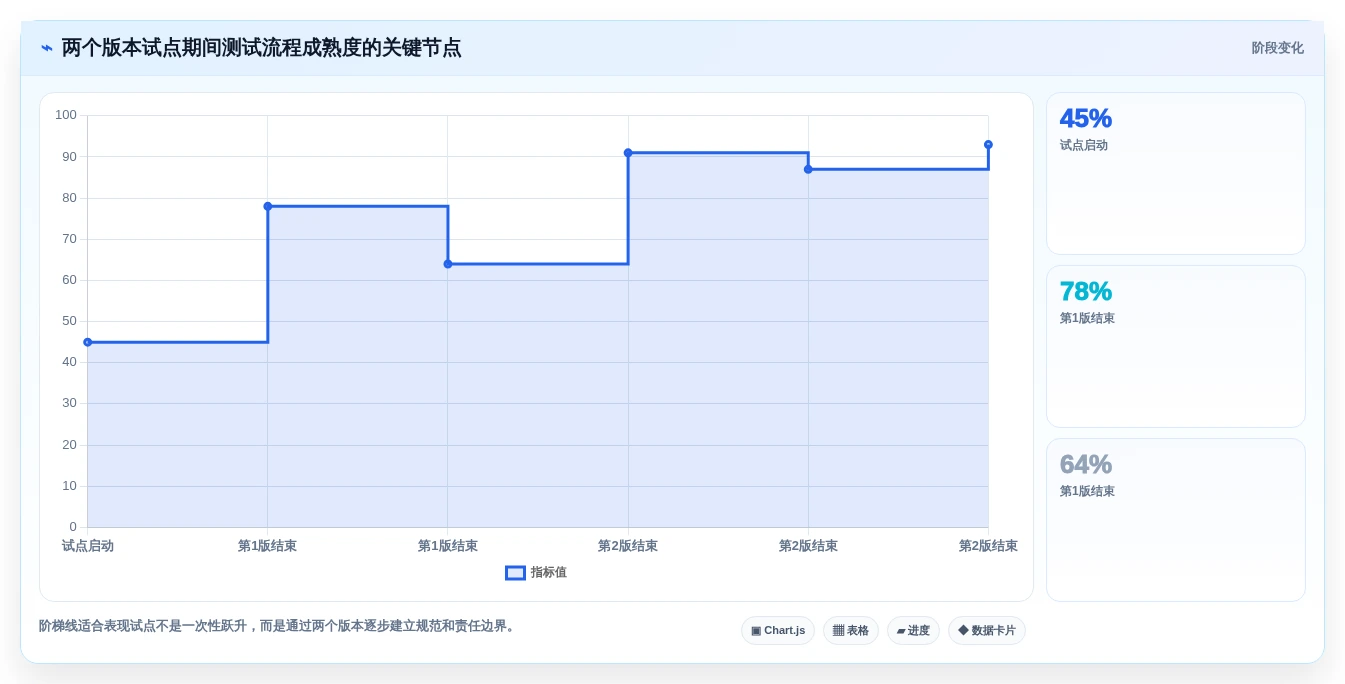1345x684 pixels.
Task: Click the data point at value 91
Action: point(628,153)
